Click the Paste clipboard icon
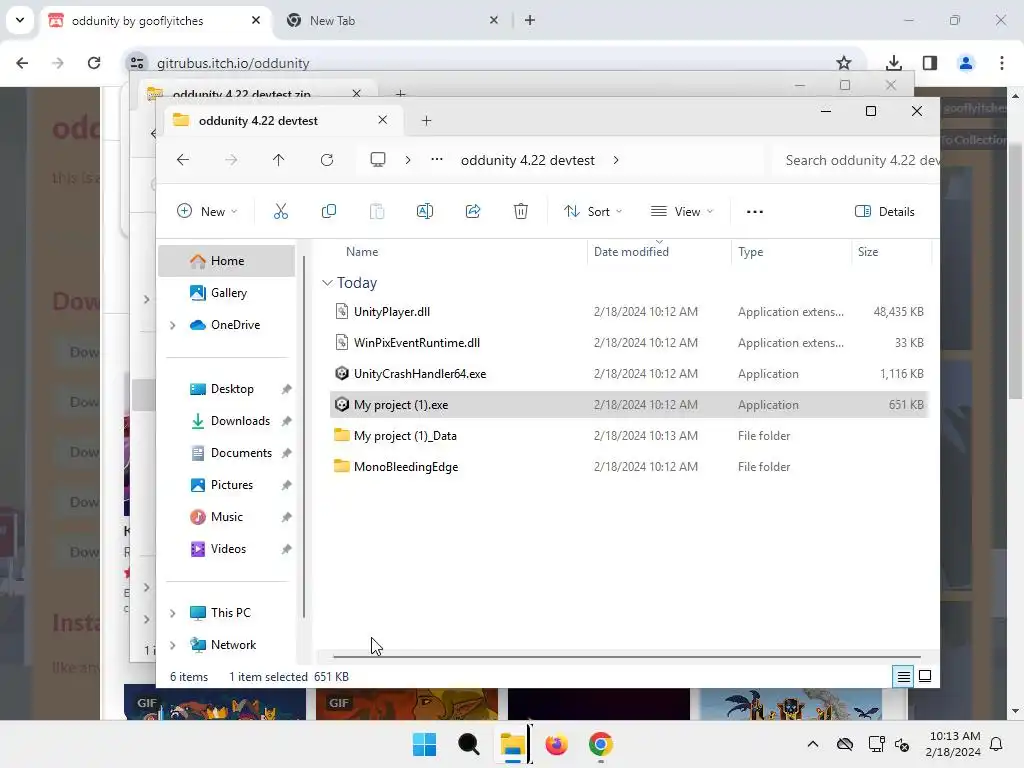The height and width of the screenshot is (768, 1024). pos(377,212)
